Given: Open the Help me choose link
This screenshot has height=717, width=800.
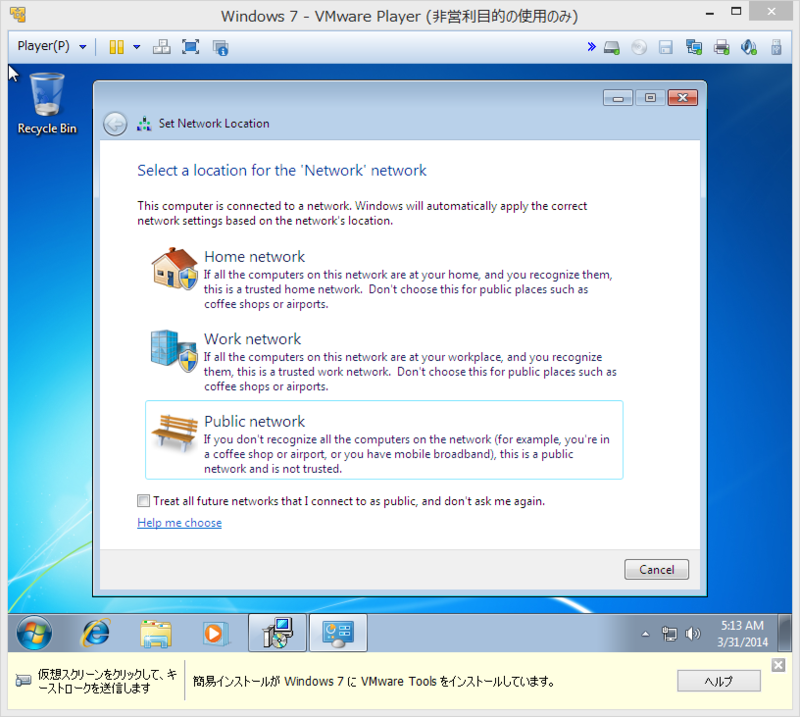Looking at the screenshot, I should [x=180, y=523].
